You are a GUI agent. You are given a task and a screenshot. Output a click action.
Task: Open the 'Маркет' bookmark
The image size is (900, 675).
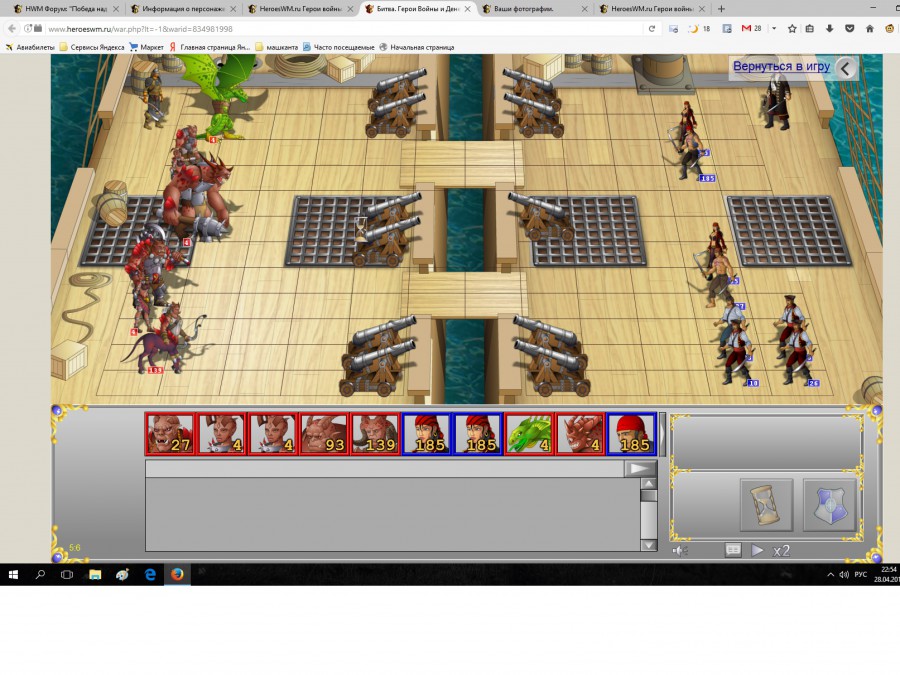(x=147, y=47)
